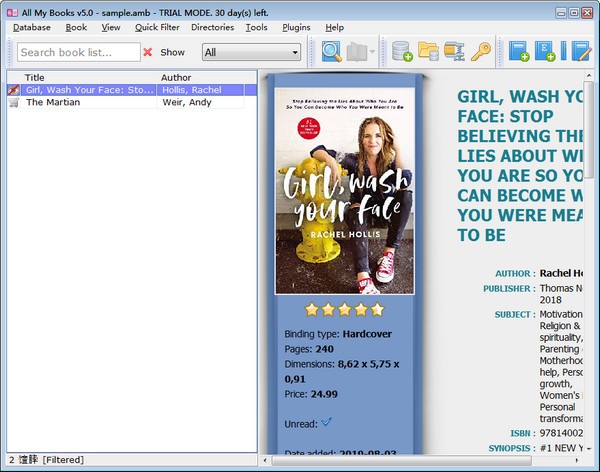
Task: Click the network database toolbar icon
Action: click(x=455, y=51)
